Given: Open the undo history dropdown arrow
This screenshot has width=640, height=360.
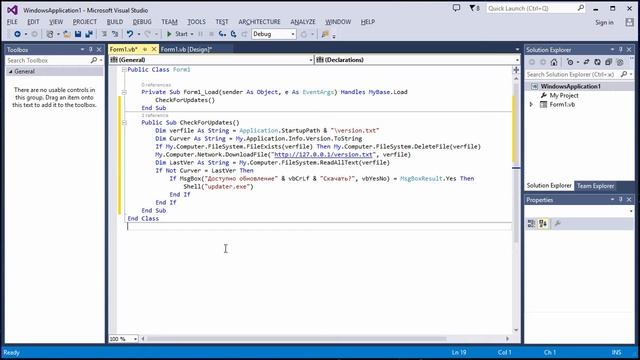Looking at the screenshot, I should point(139,34).
